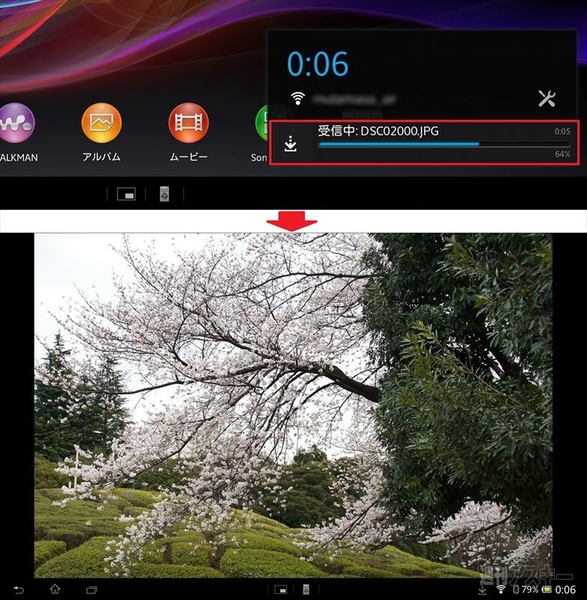Open the recent apps button

(x=92, y=590)
